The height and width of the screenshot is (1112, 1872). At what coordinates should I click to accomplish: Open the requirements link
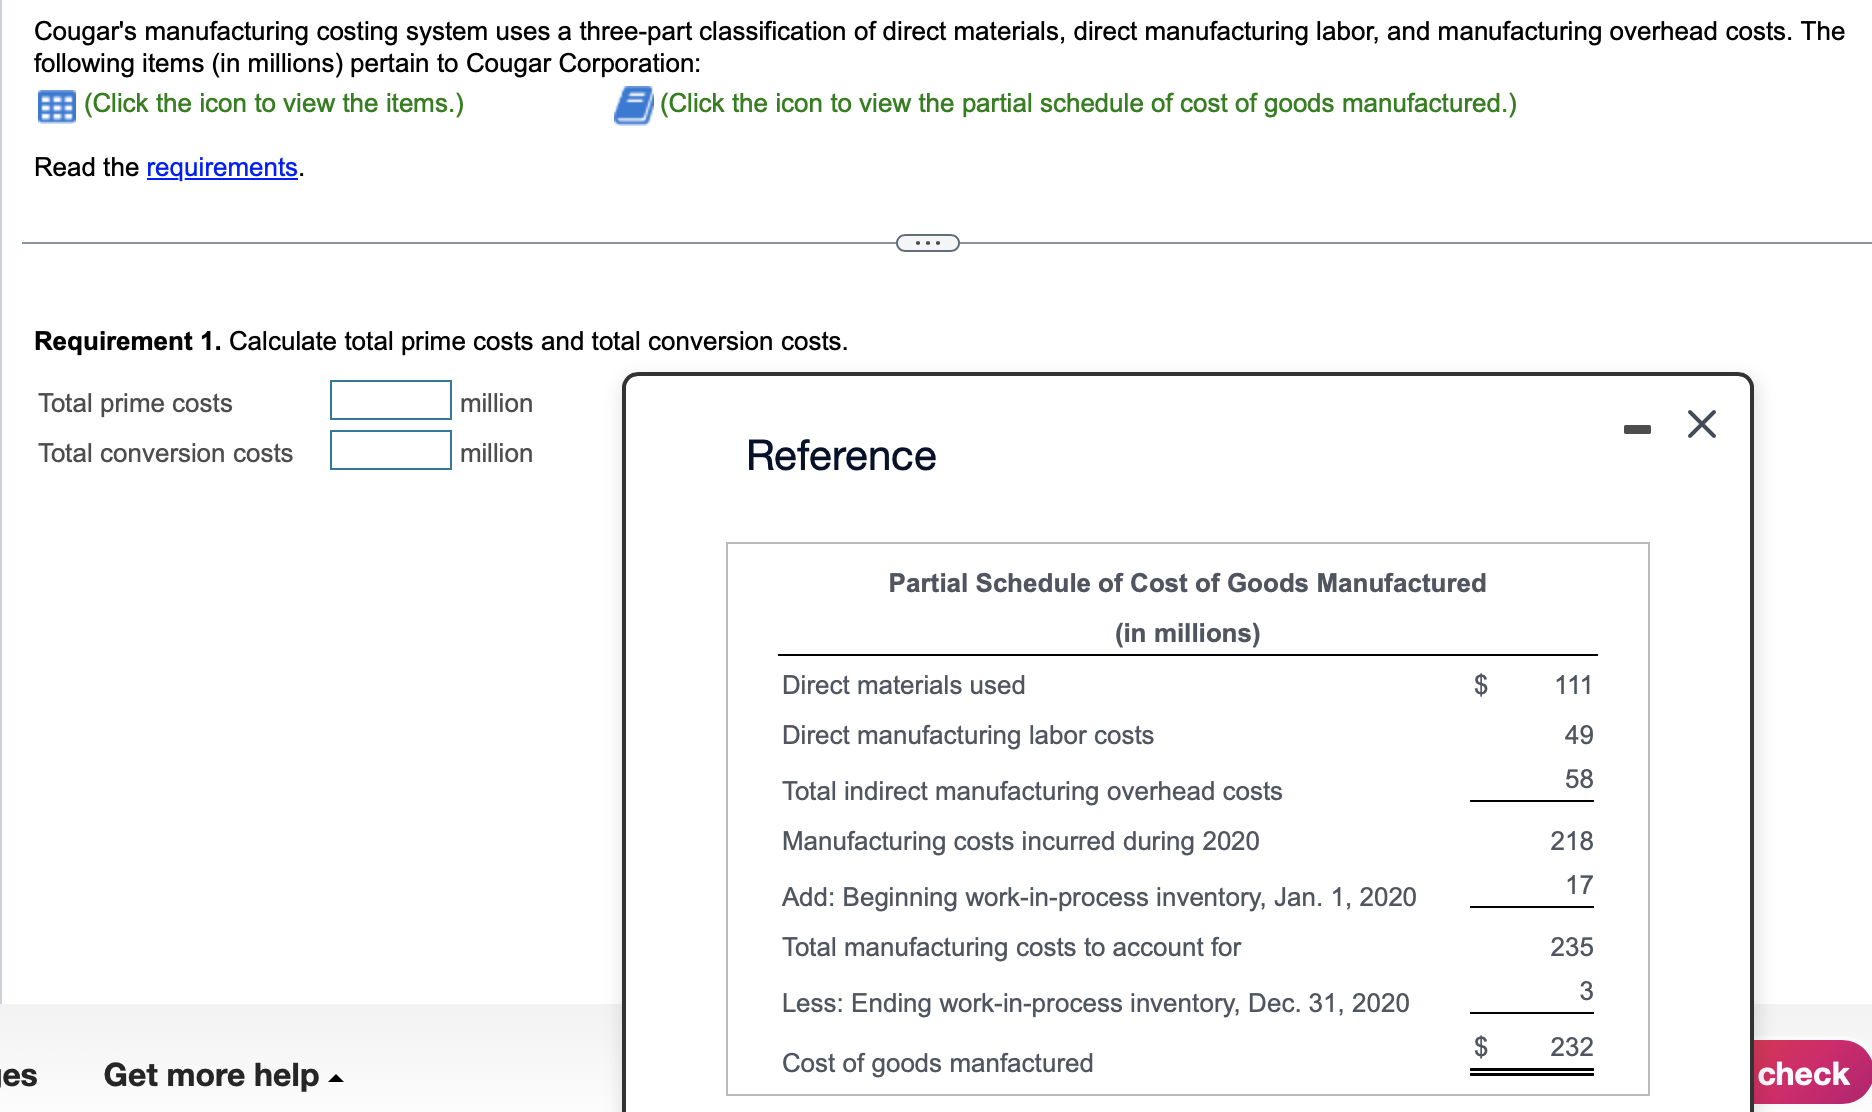click(x=222, y=167)
